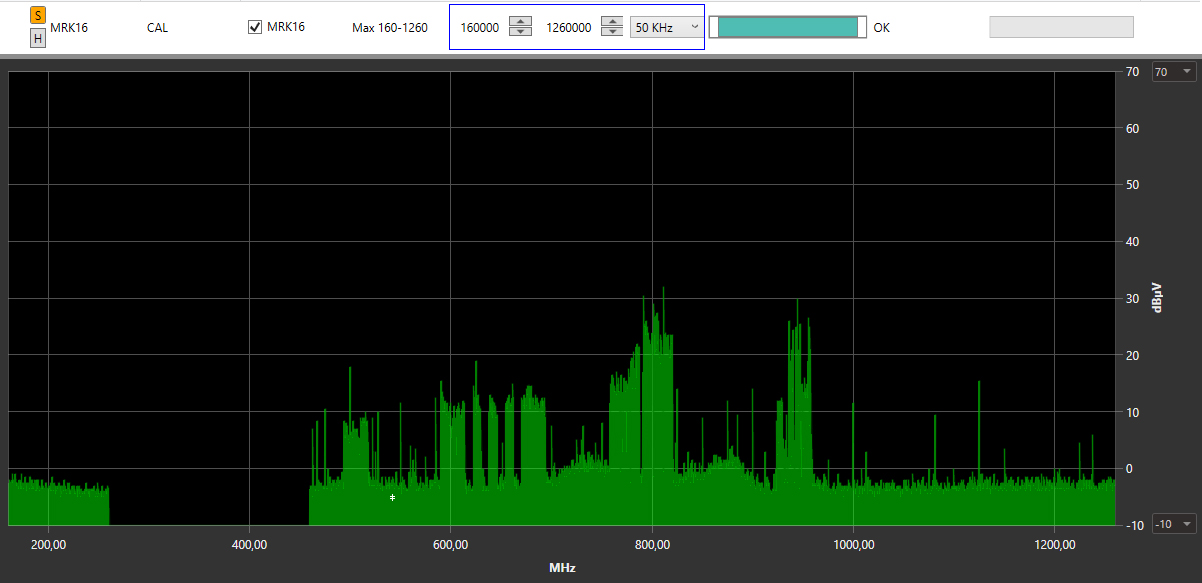1202x583 pixels.
Task: Click the OK status label
Action: click(x=881, y=28)
